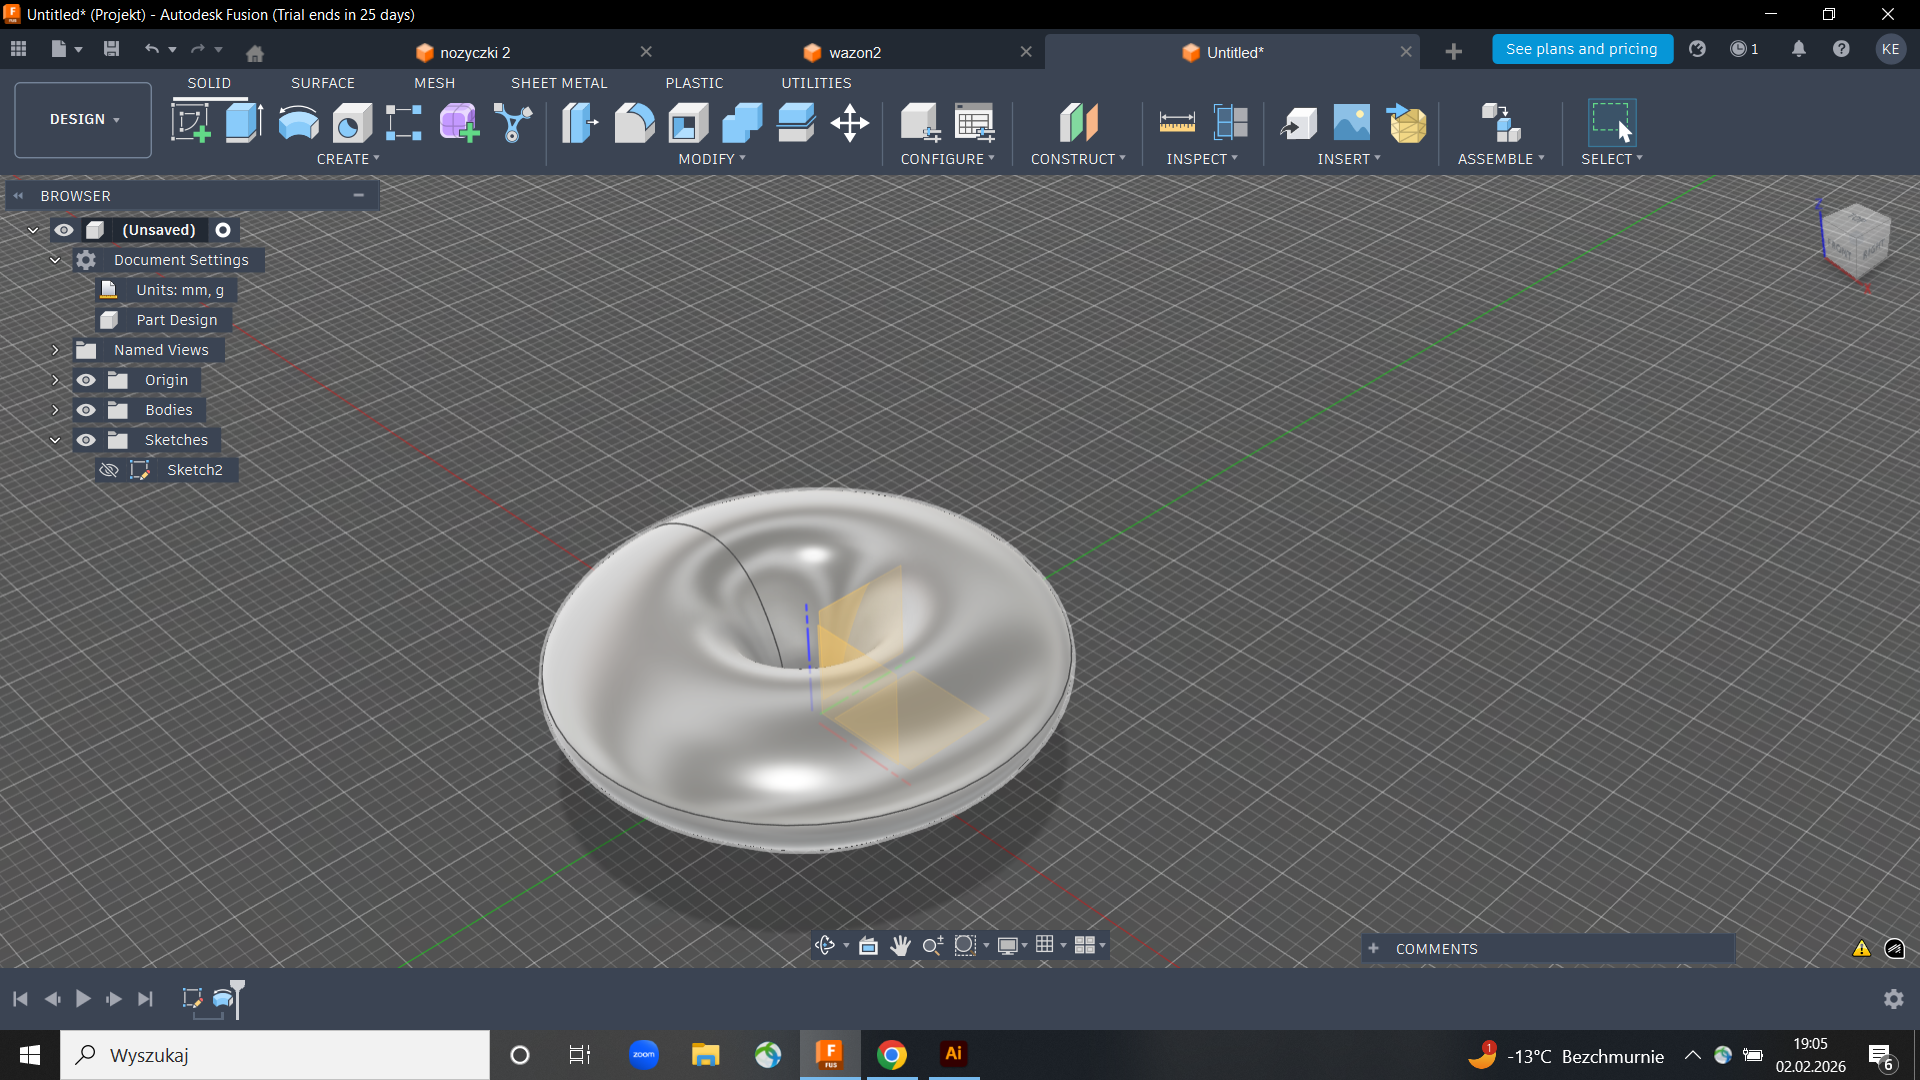Screen dimensions: 1920x1080
Task: Hide the Bodies folder visibility
Action: 86,410
